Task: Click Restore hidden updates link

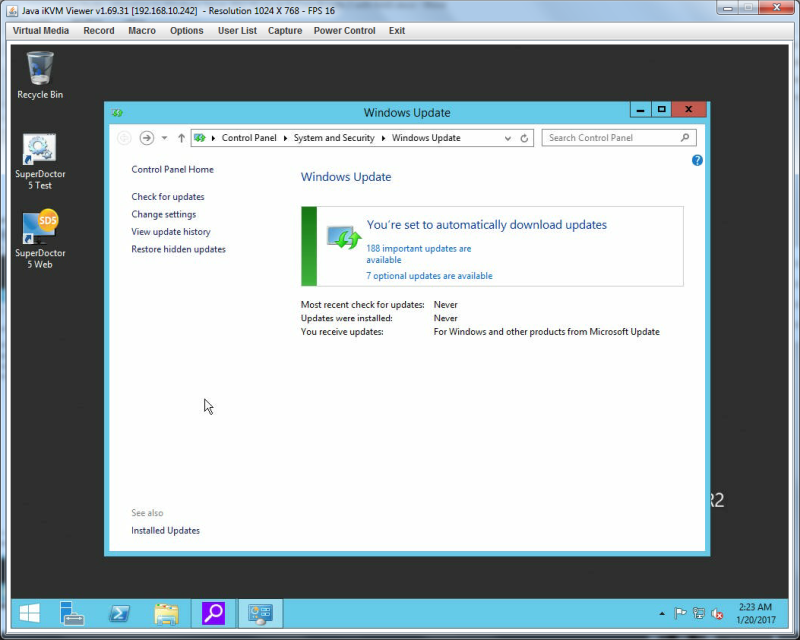Action: click(179, 249)
